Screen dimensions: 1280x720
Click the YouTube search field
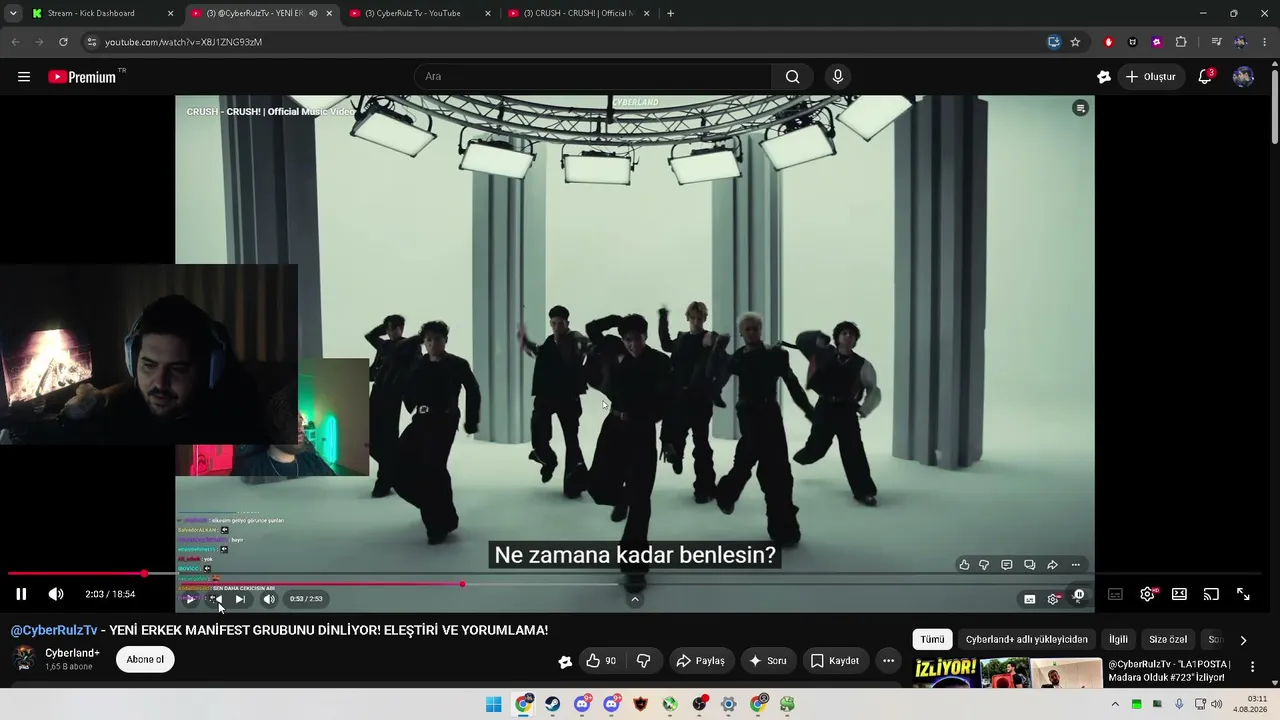pyautogui.click(x=593, y=77)
